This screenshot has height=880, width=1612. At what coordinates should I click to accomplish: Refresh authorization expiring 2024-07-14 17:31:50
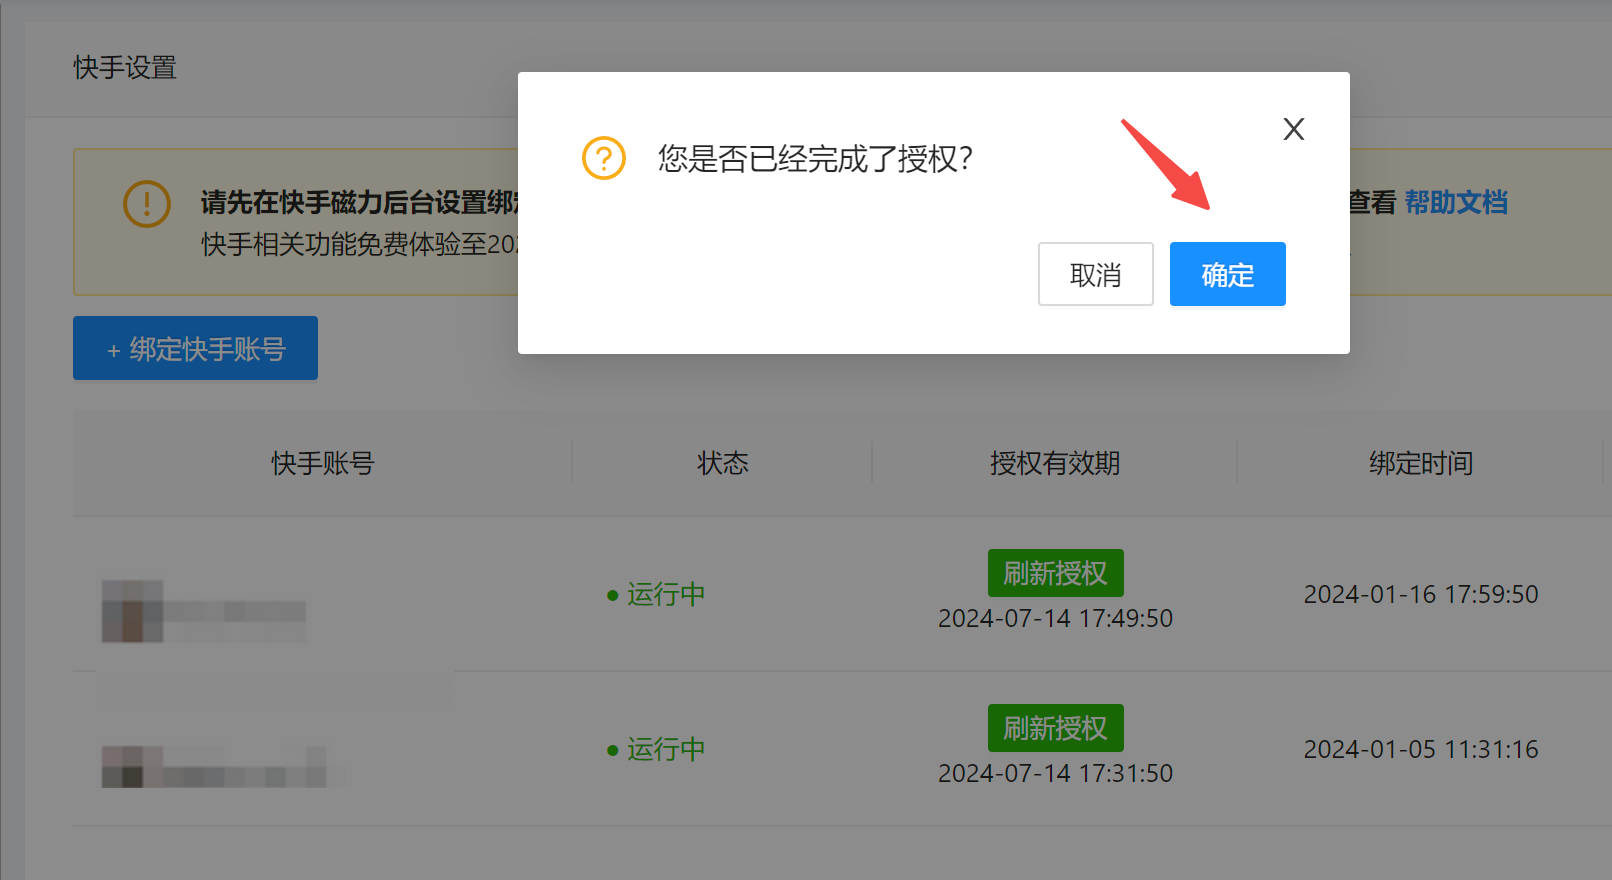[x=1055, y=728]
